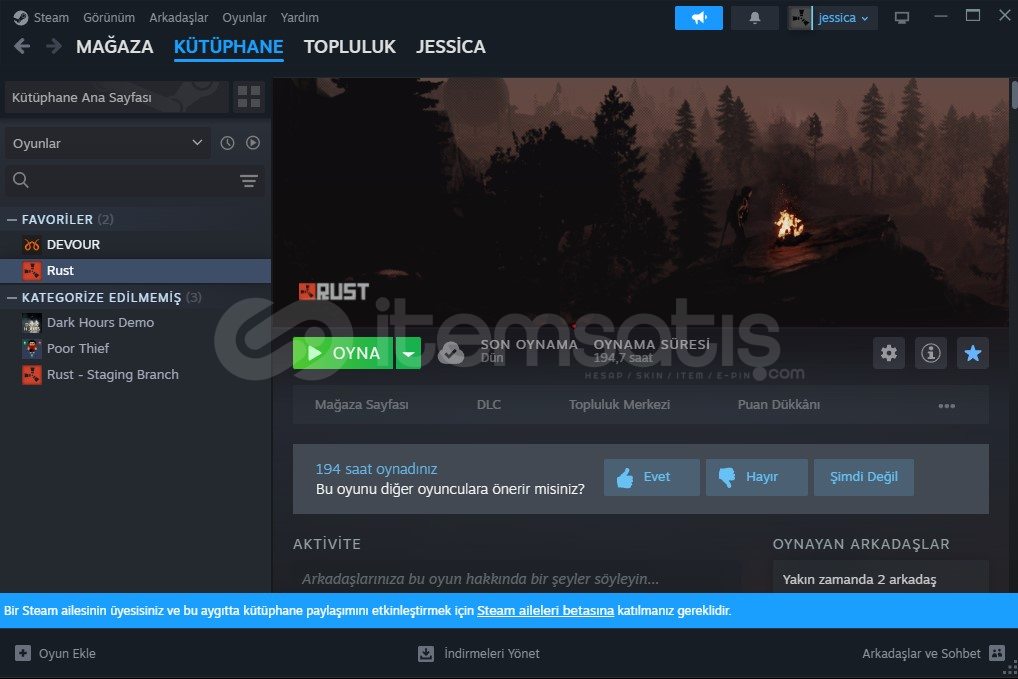The width and height of the screenshot is (1018, 679).
Task: Open the Oyunlar category dropdown
Action: [107, 143]
